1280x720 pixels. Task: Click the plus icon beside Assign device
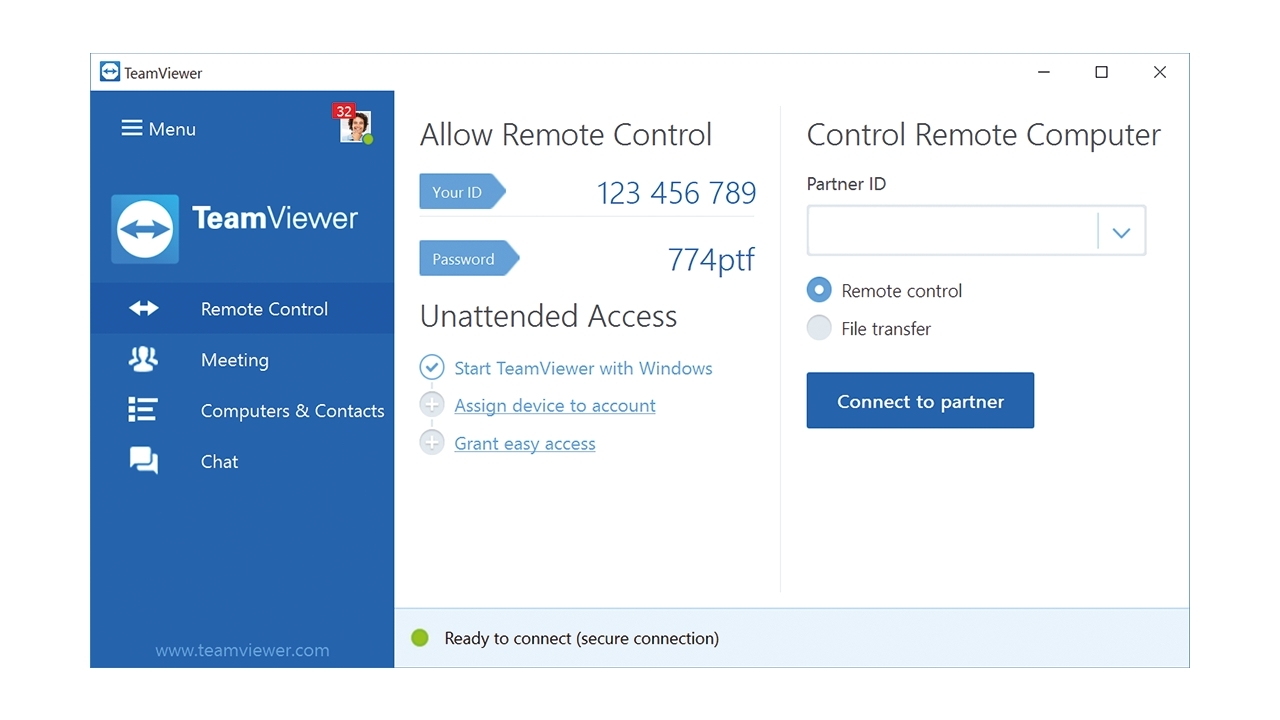click(432, 405)
